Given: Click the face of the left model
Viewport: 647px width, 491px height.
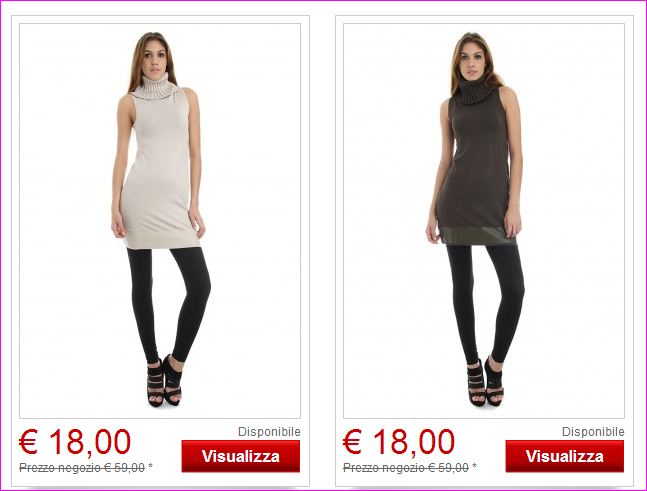Looking at the screenshot, I should (154, 59).
